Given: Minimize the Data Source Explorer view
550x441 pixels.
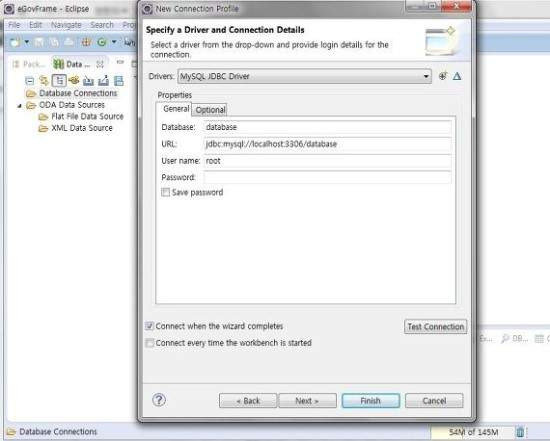Looking at the screenshot, I should pos(120,62).
